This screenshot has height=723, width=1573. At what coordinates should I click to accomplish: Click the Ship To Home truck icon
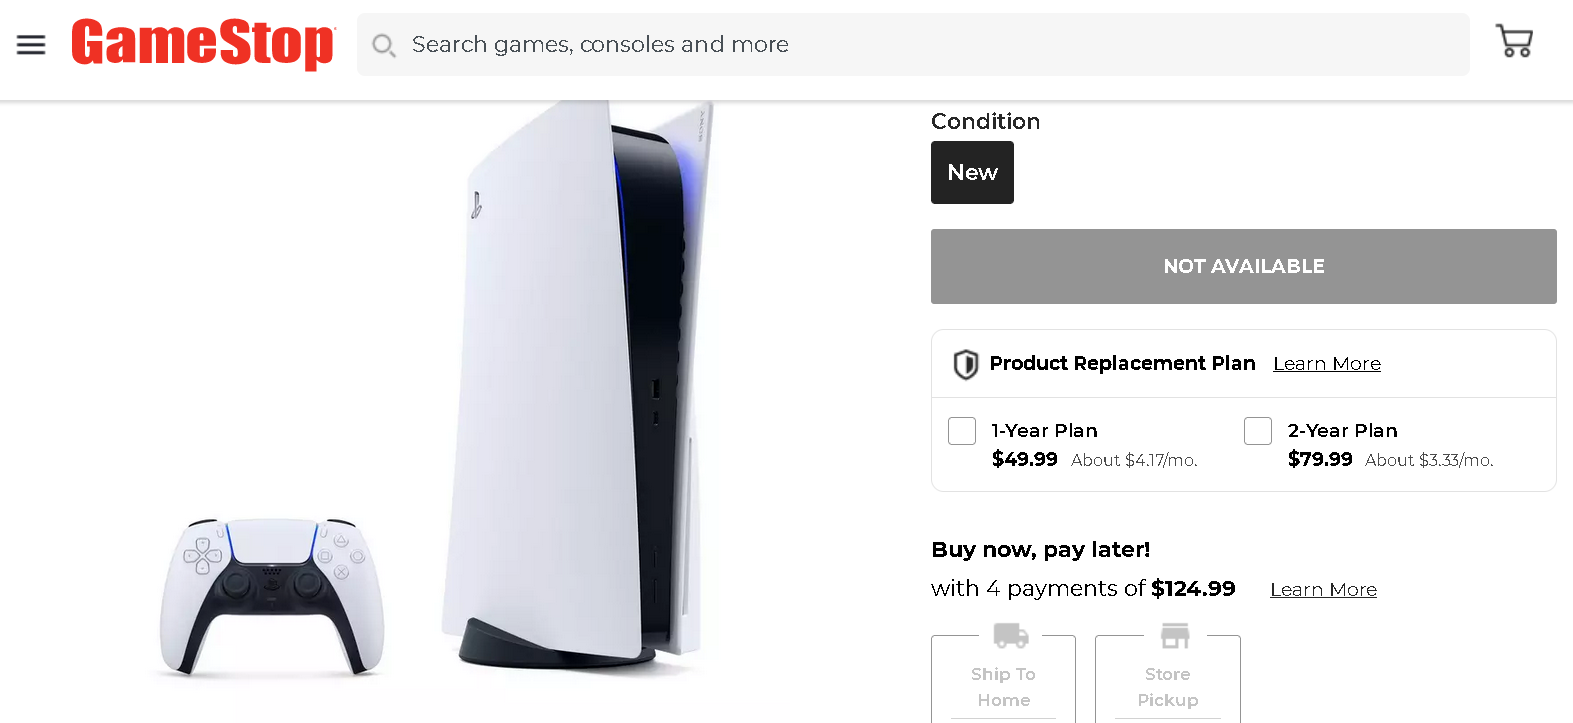(1010, 635)
